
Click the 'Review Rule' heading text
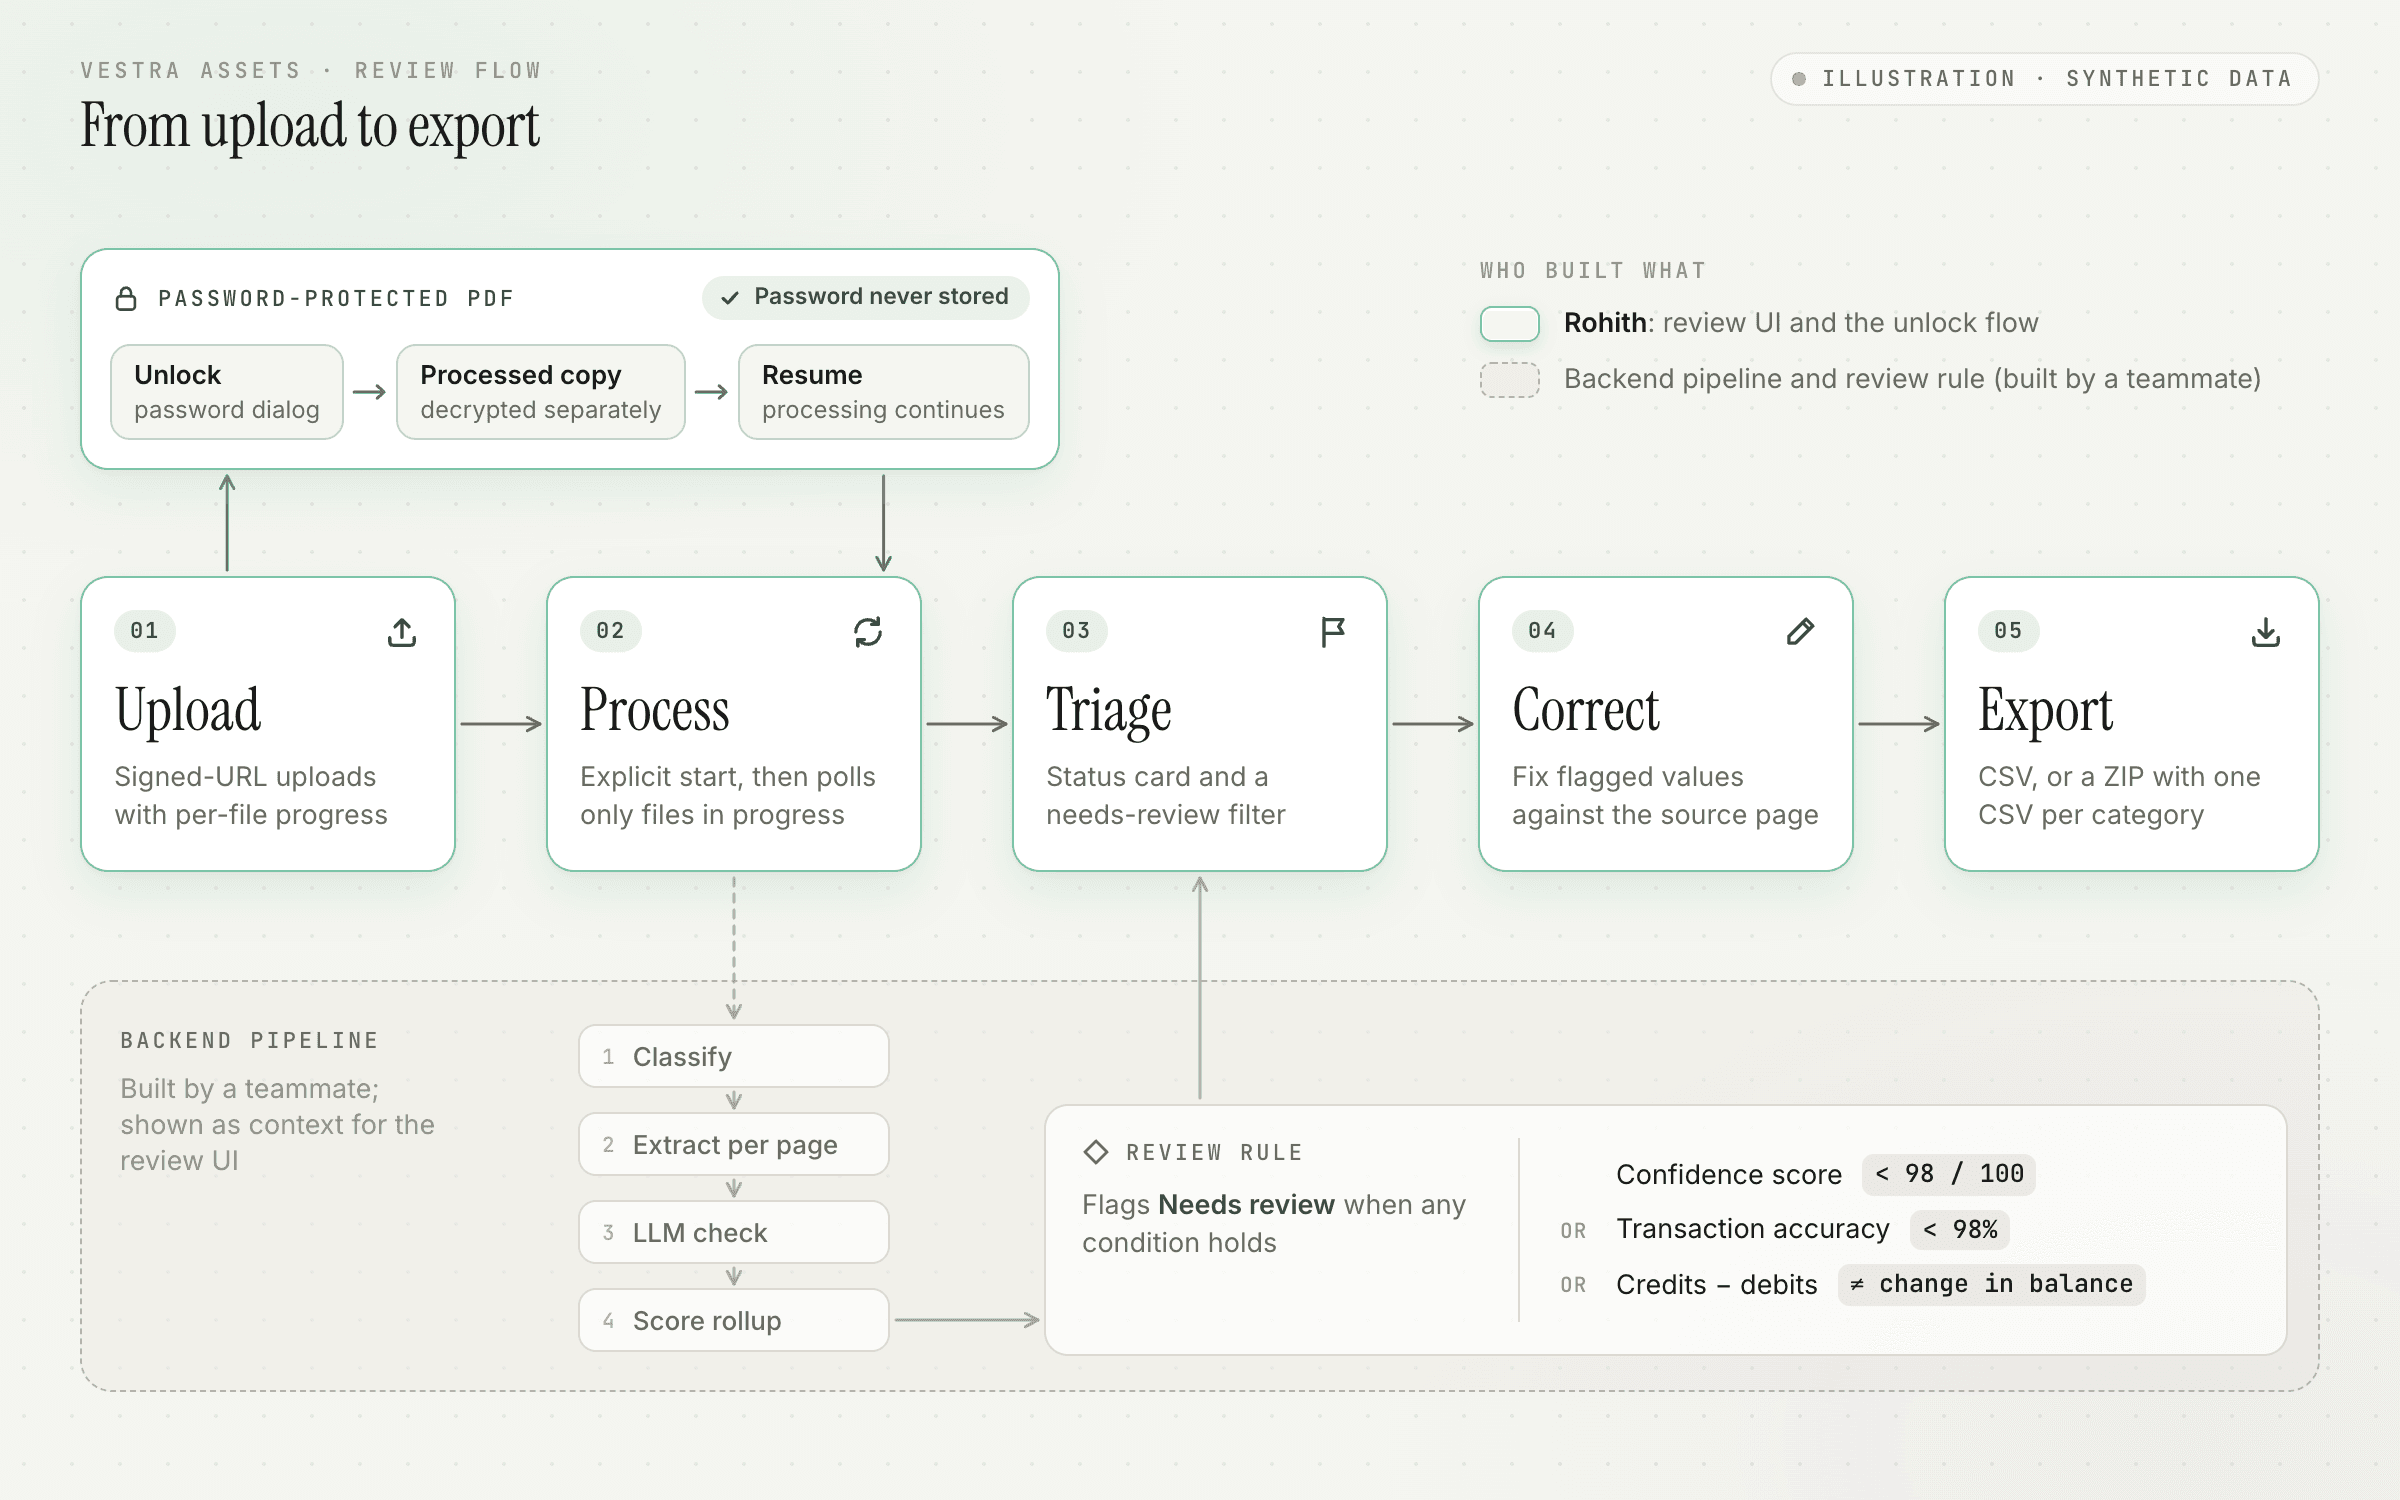(1215, 1152)
